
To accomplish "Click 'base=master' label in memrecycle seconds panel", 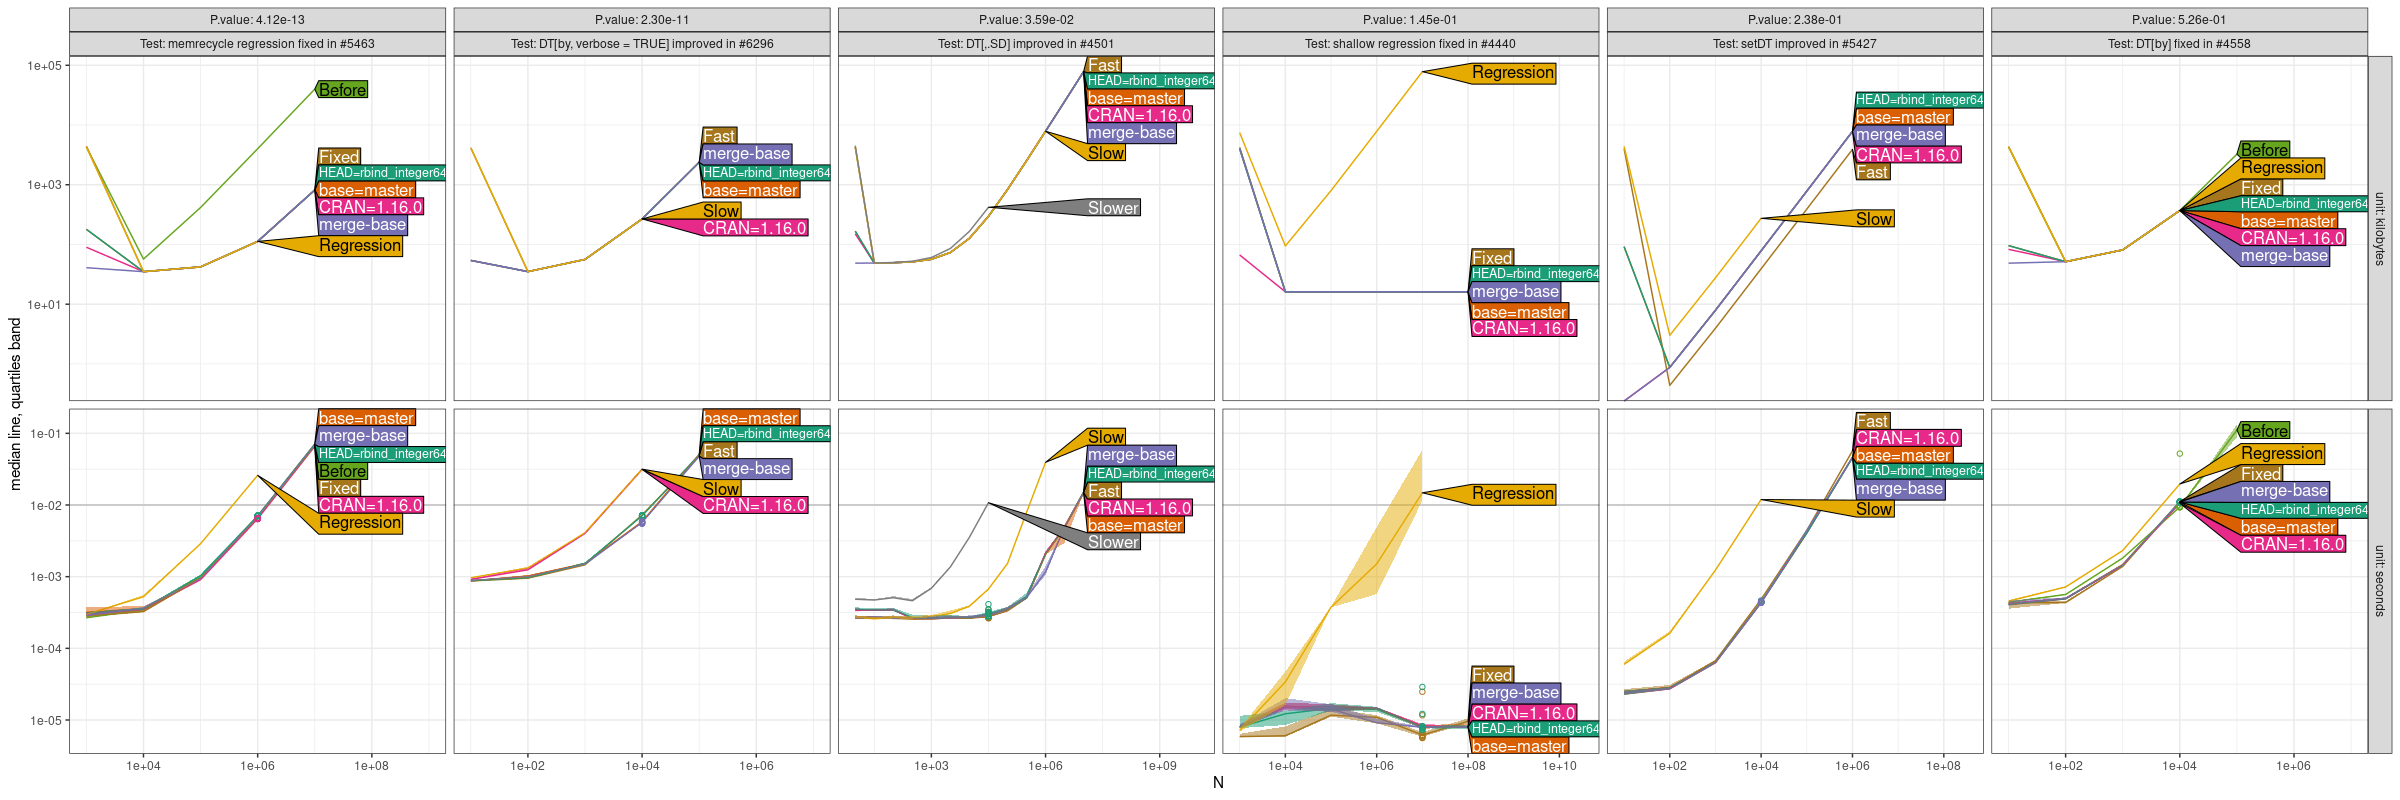I will 366,419.
